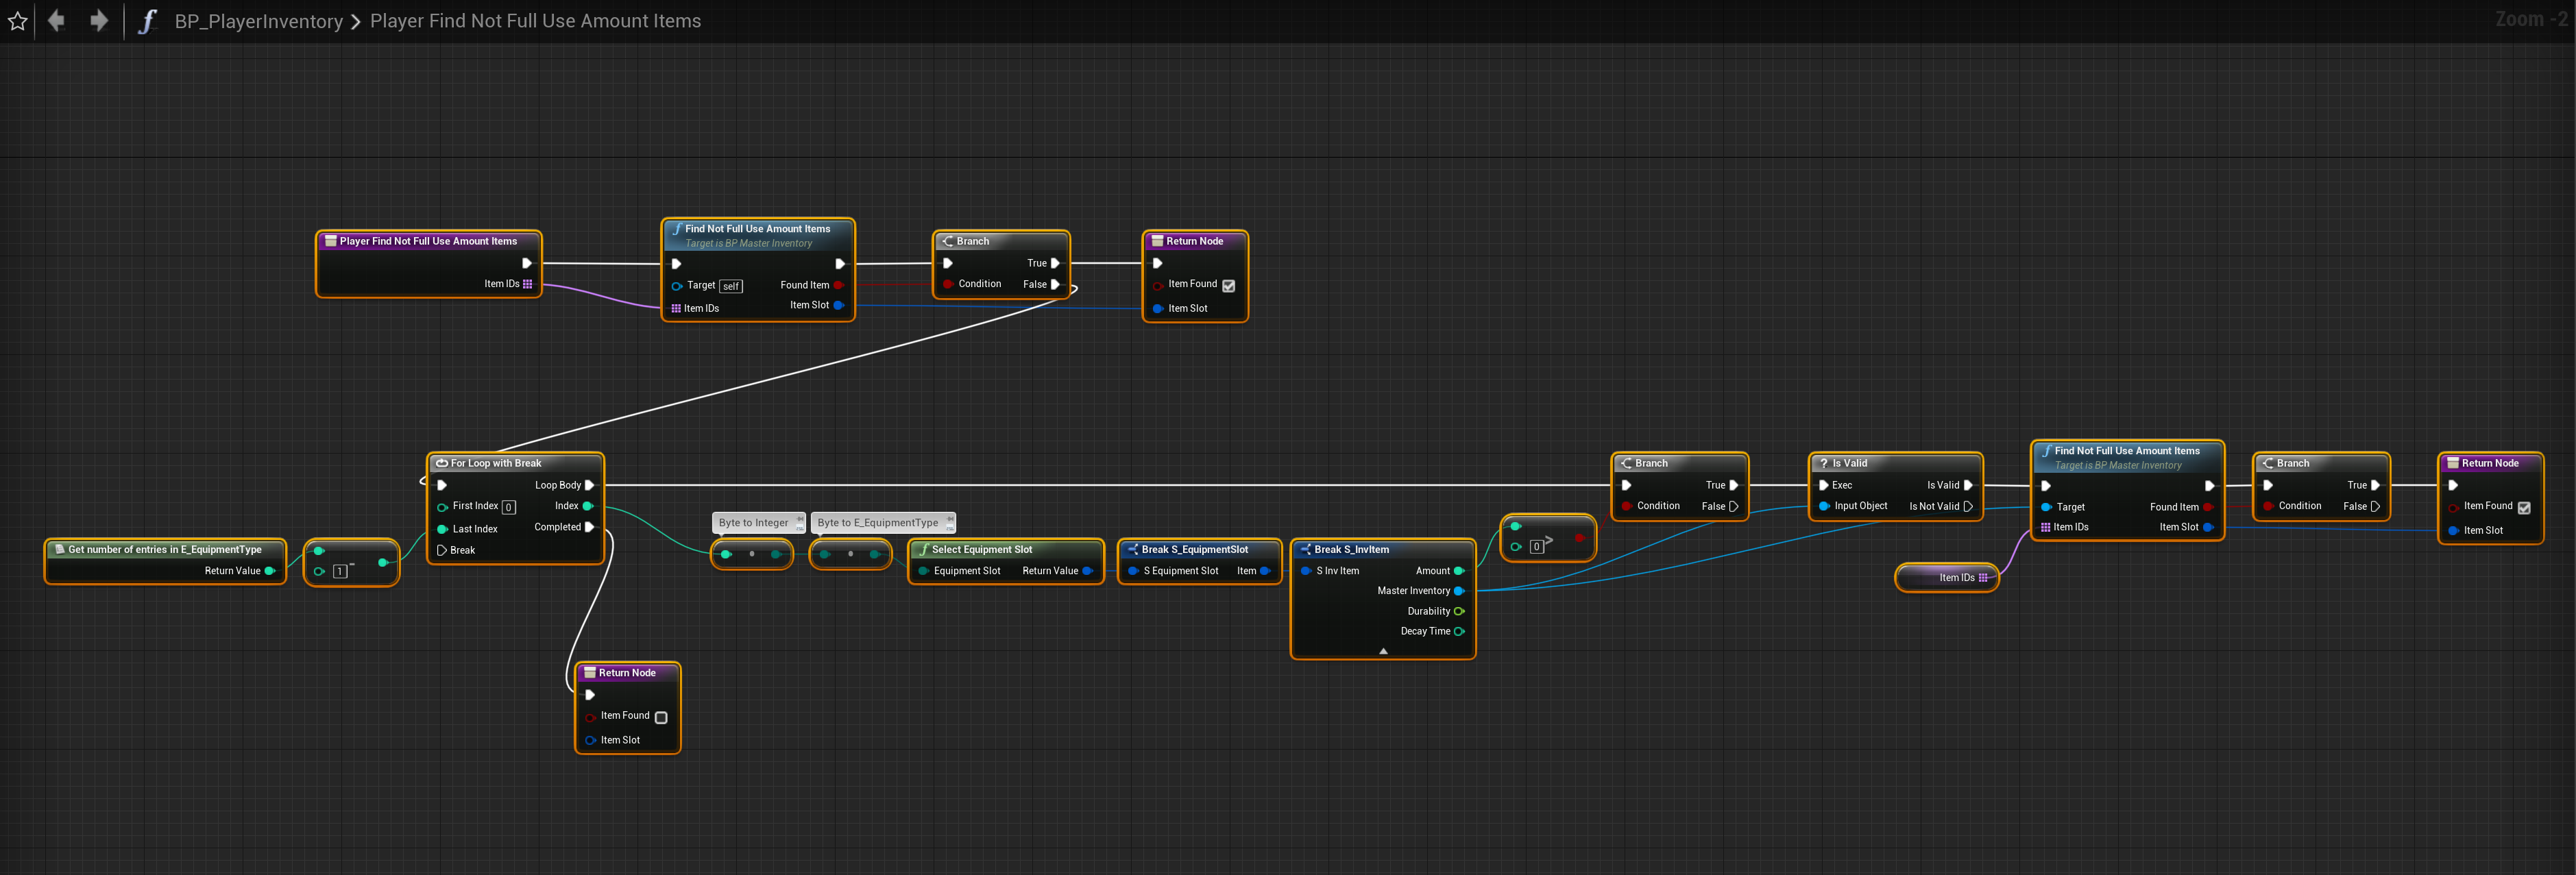Select the Player Find Not Full Use Amount Items breadcrumb
Viewport: 2576px width, 875px height.
535,21
